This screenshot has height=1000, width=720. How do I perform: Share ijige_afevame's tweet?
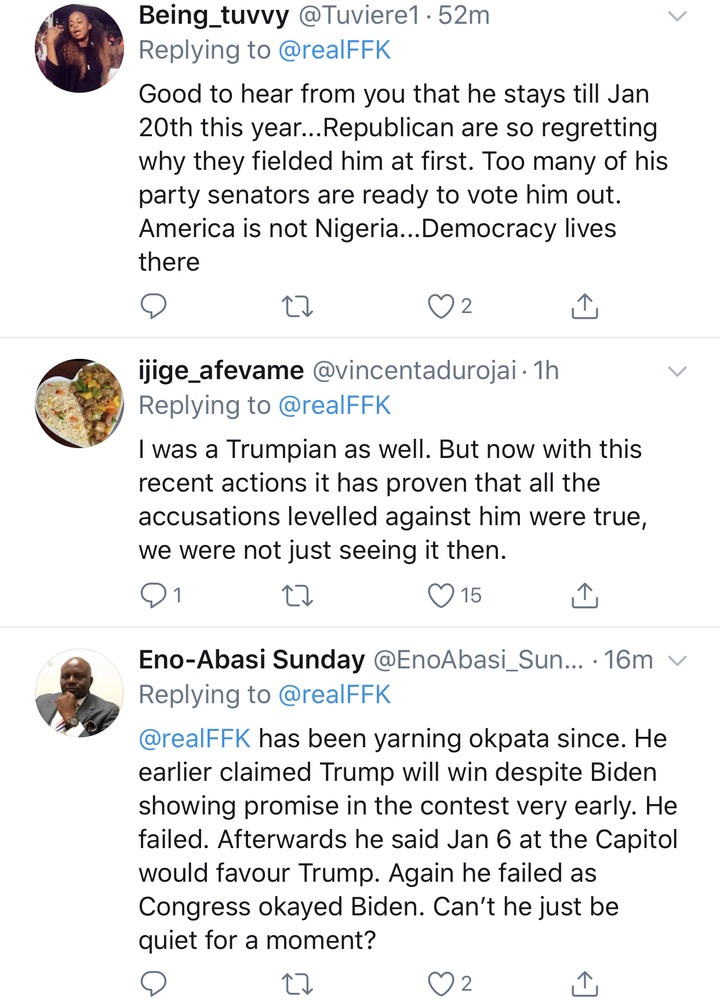point(584,595)
